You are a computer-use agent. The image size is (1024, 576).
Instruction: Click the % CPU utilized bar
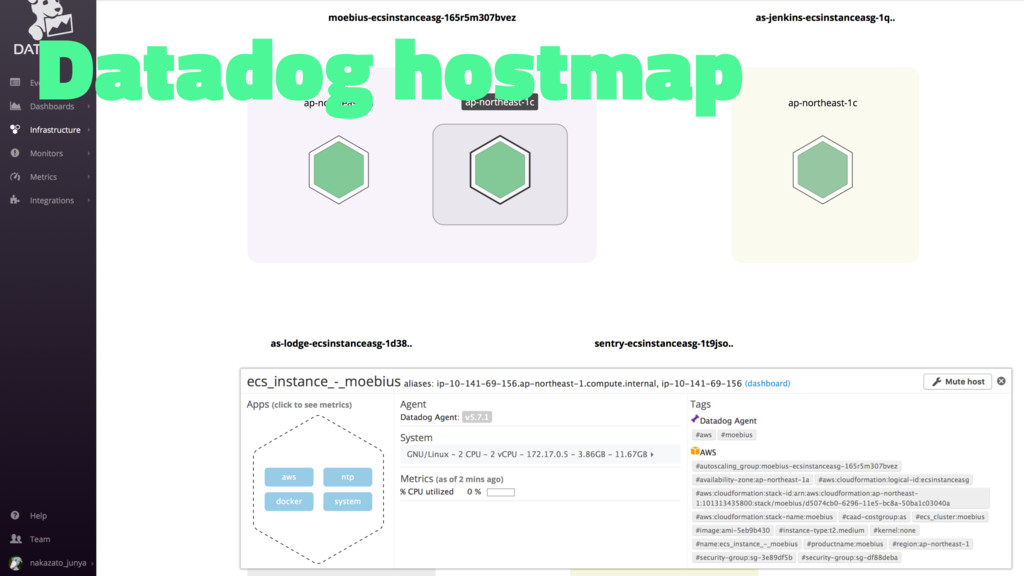[x=500, y=492]
